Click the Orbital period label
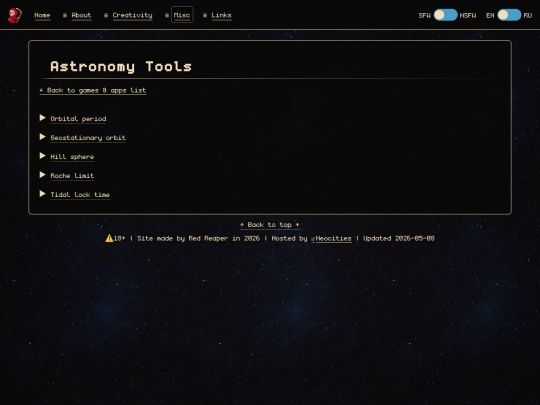This screenshot has width=540, height=405. click(78, 119)
